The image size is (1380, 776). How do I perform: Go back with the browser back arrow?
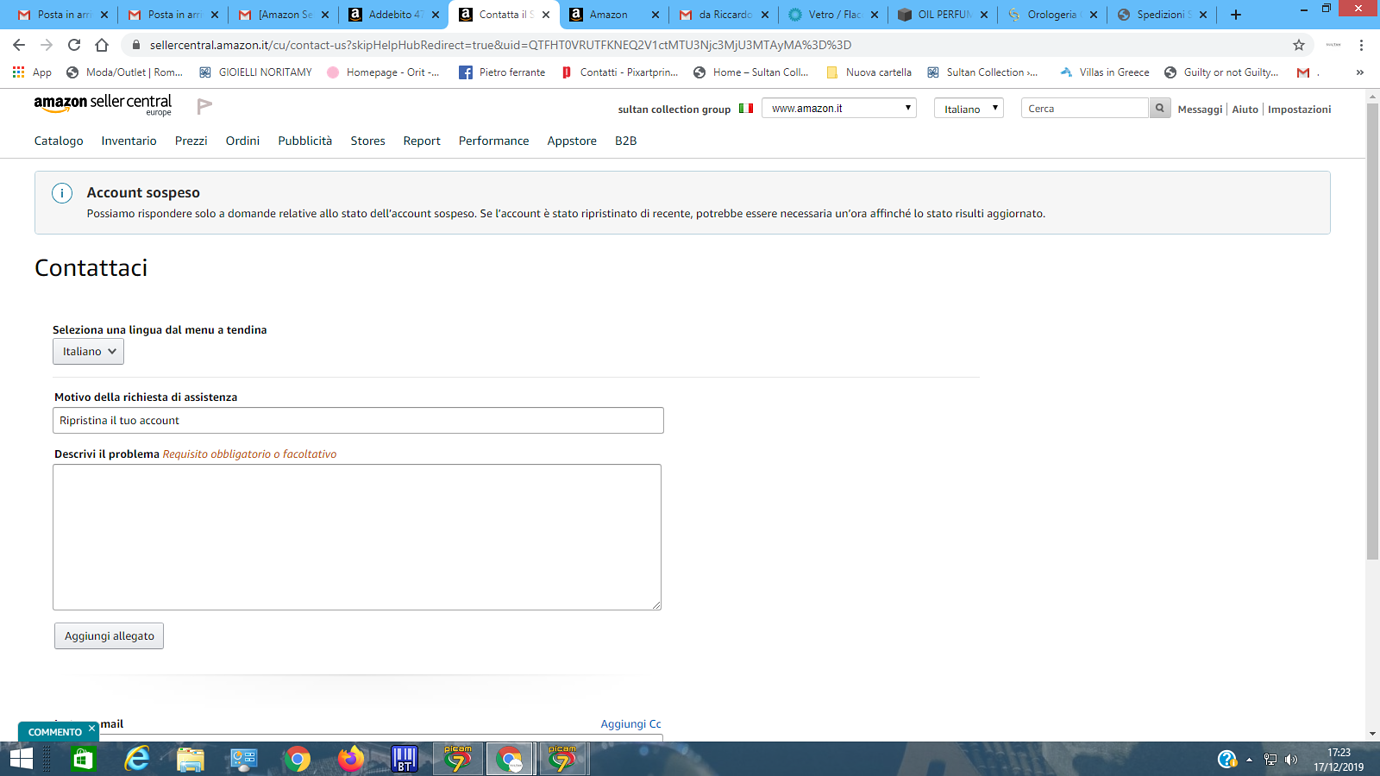click(x=19, y=45)
